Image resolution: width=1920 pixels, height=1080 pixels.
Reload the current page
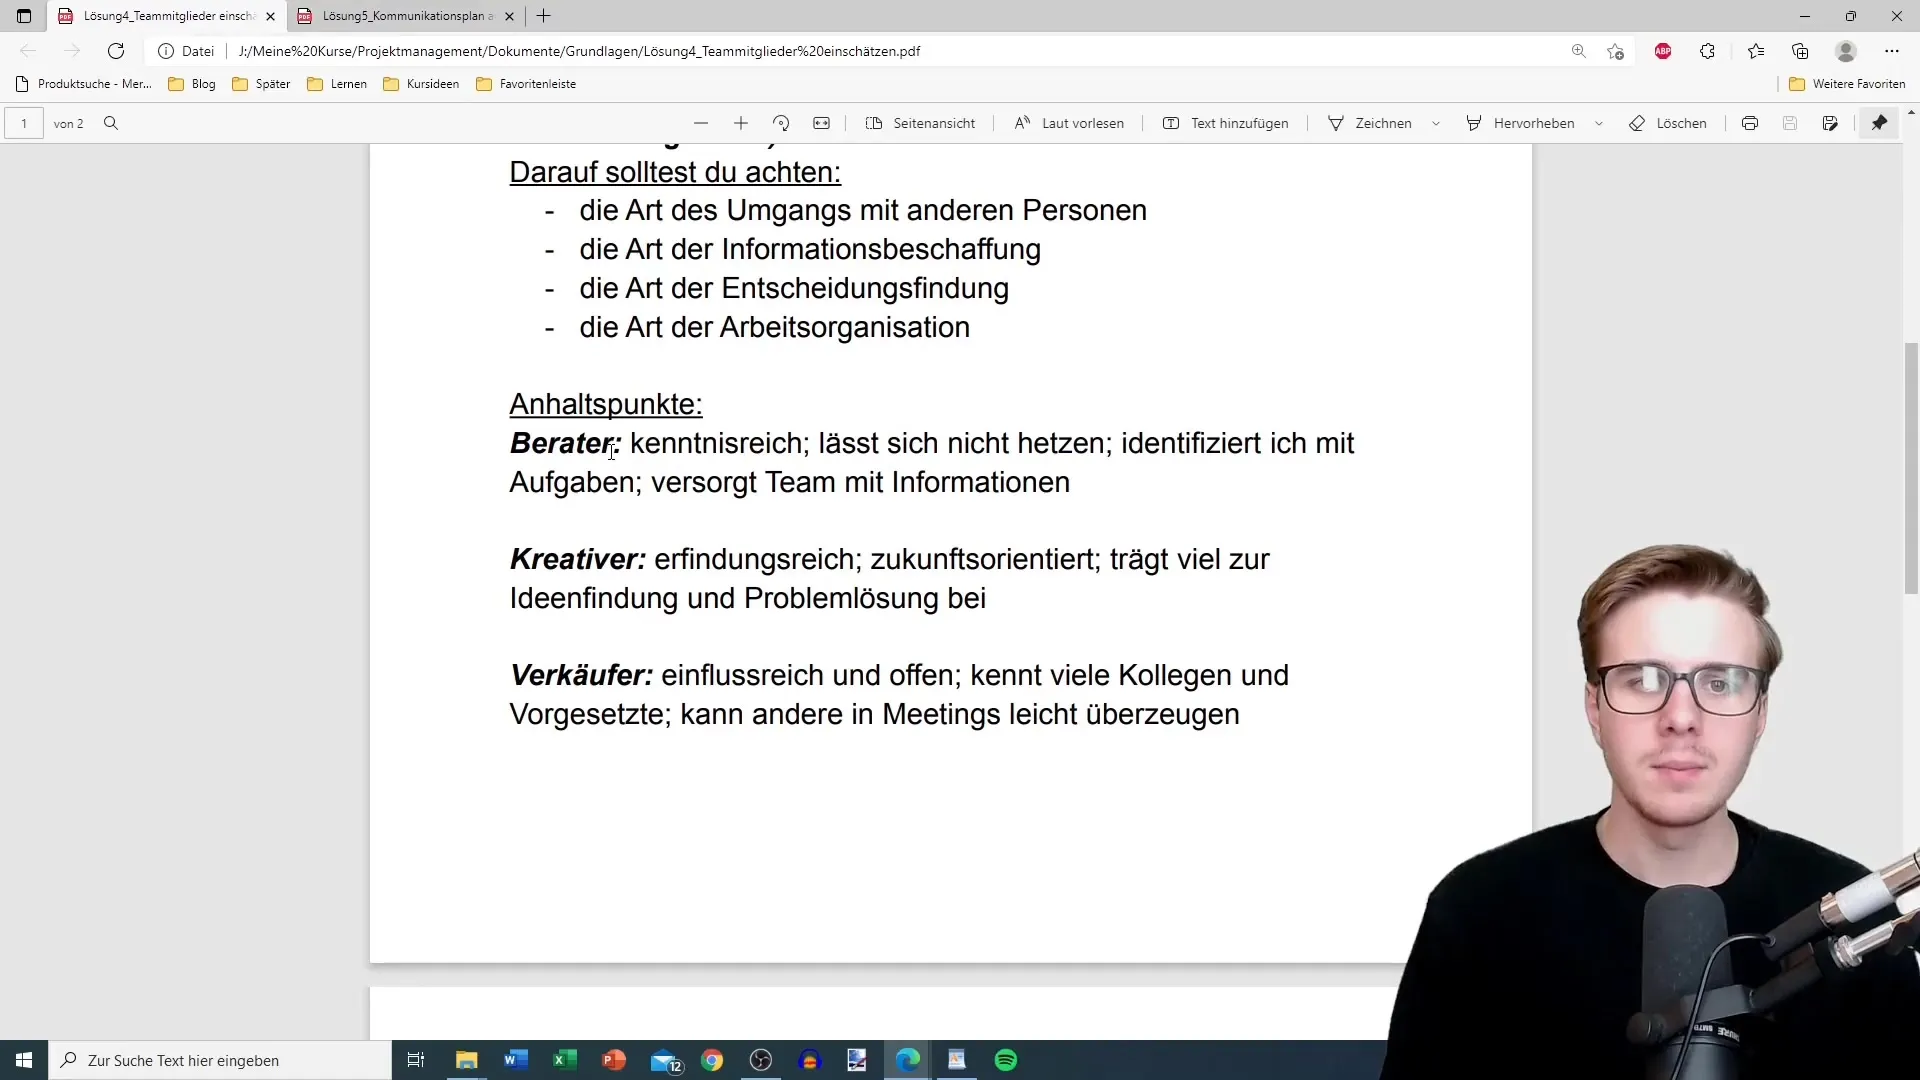[116, 51]
